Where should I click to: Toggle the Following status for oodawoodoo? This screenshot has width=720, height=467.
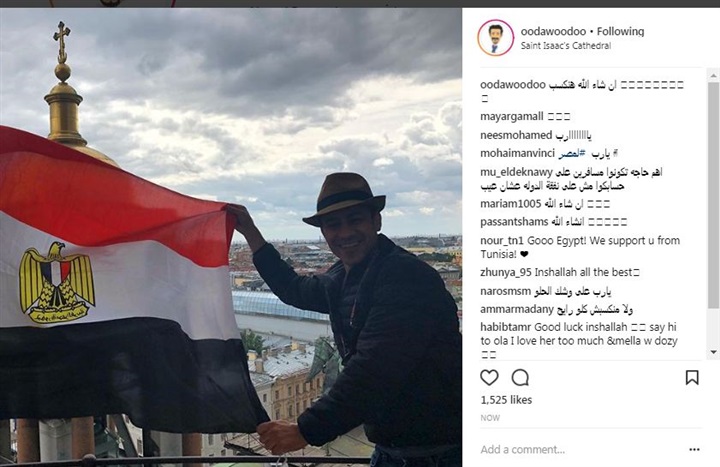620,31
